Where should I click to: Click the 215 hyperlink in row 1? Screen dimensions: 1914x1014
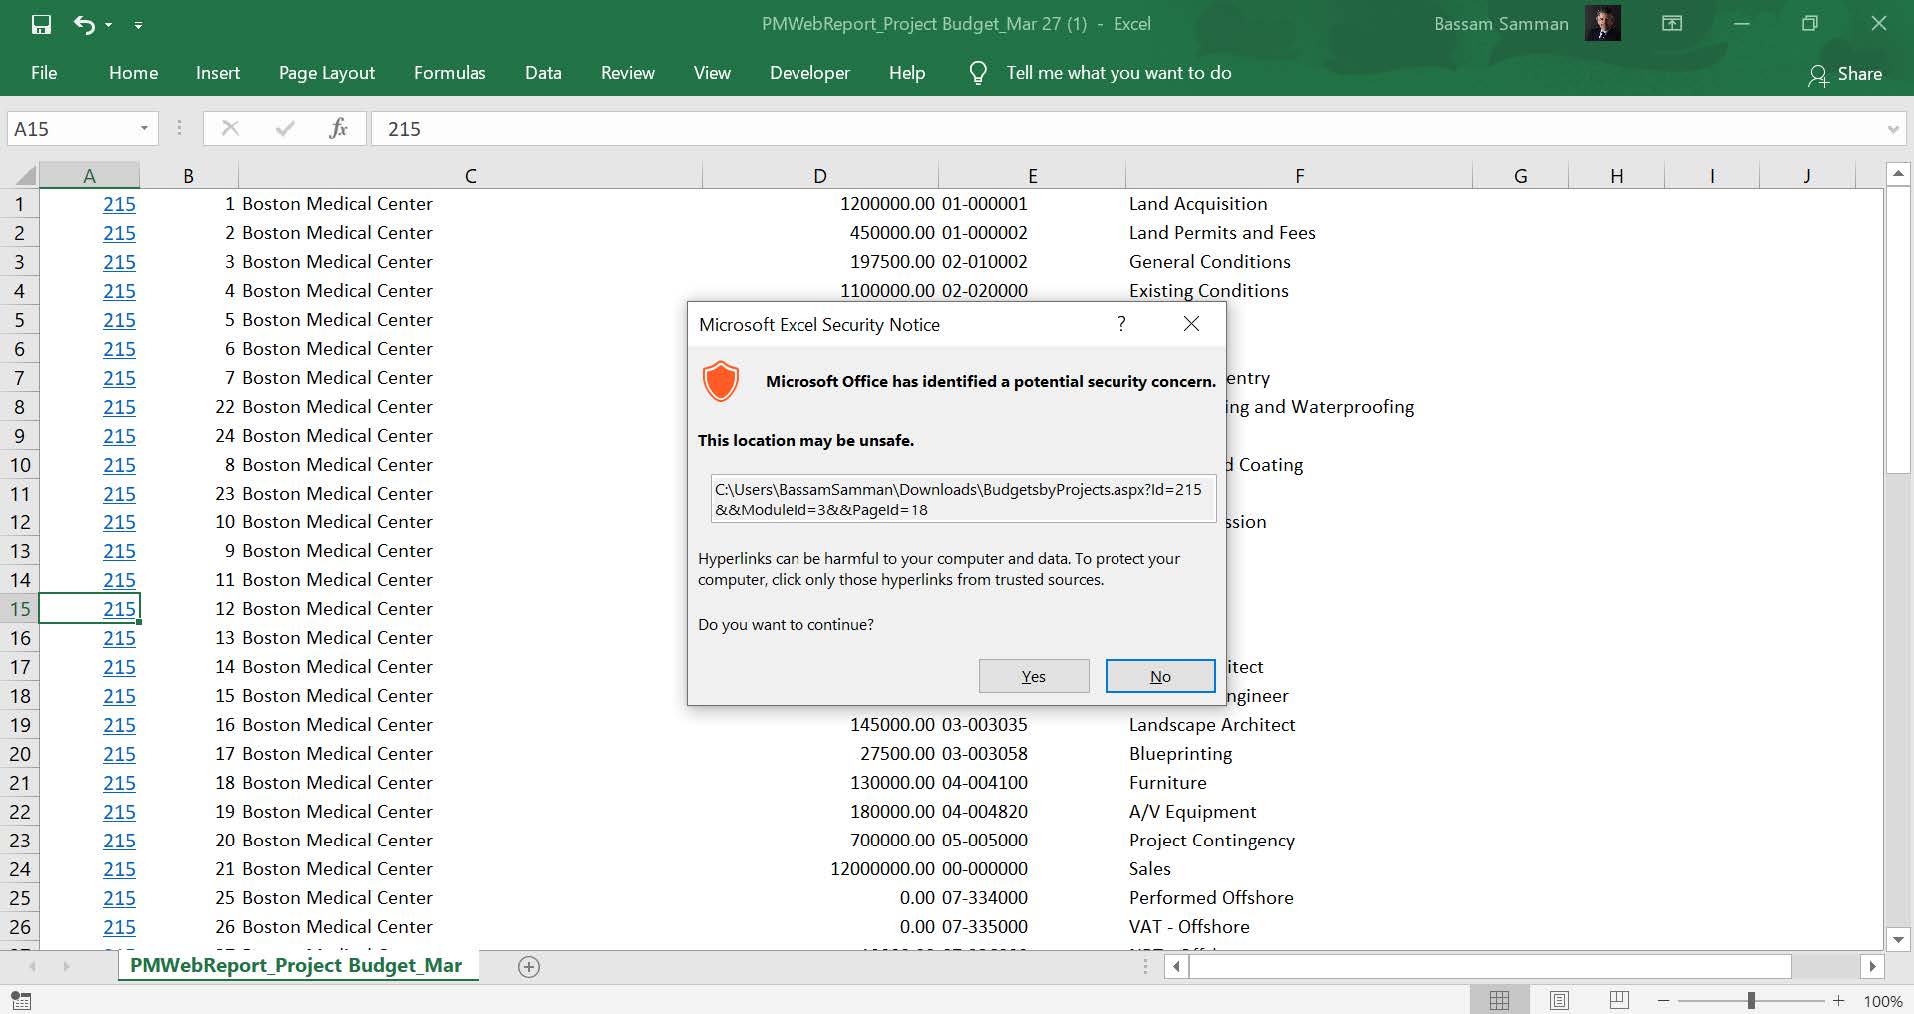(119, 204)
